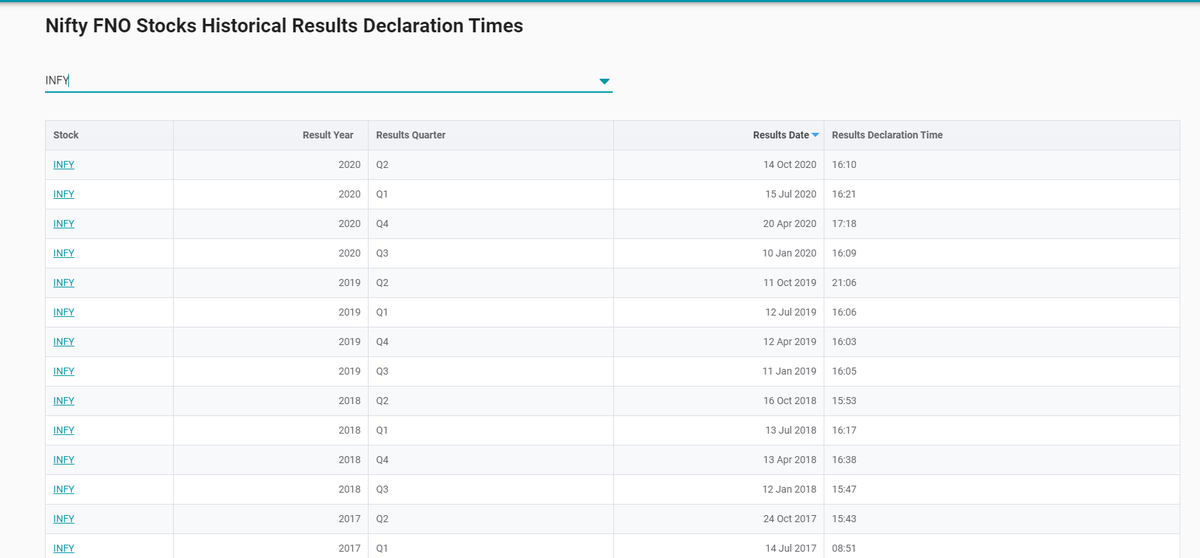Click the declaration time 16:21
Screen dimensions: 1200x558
[844, 194]
